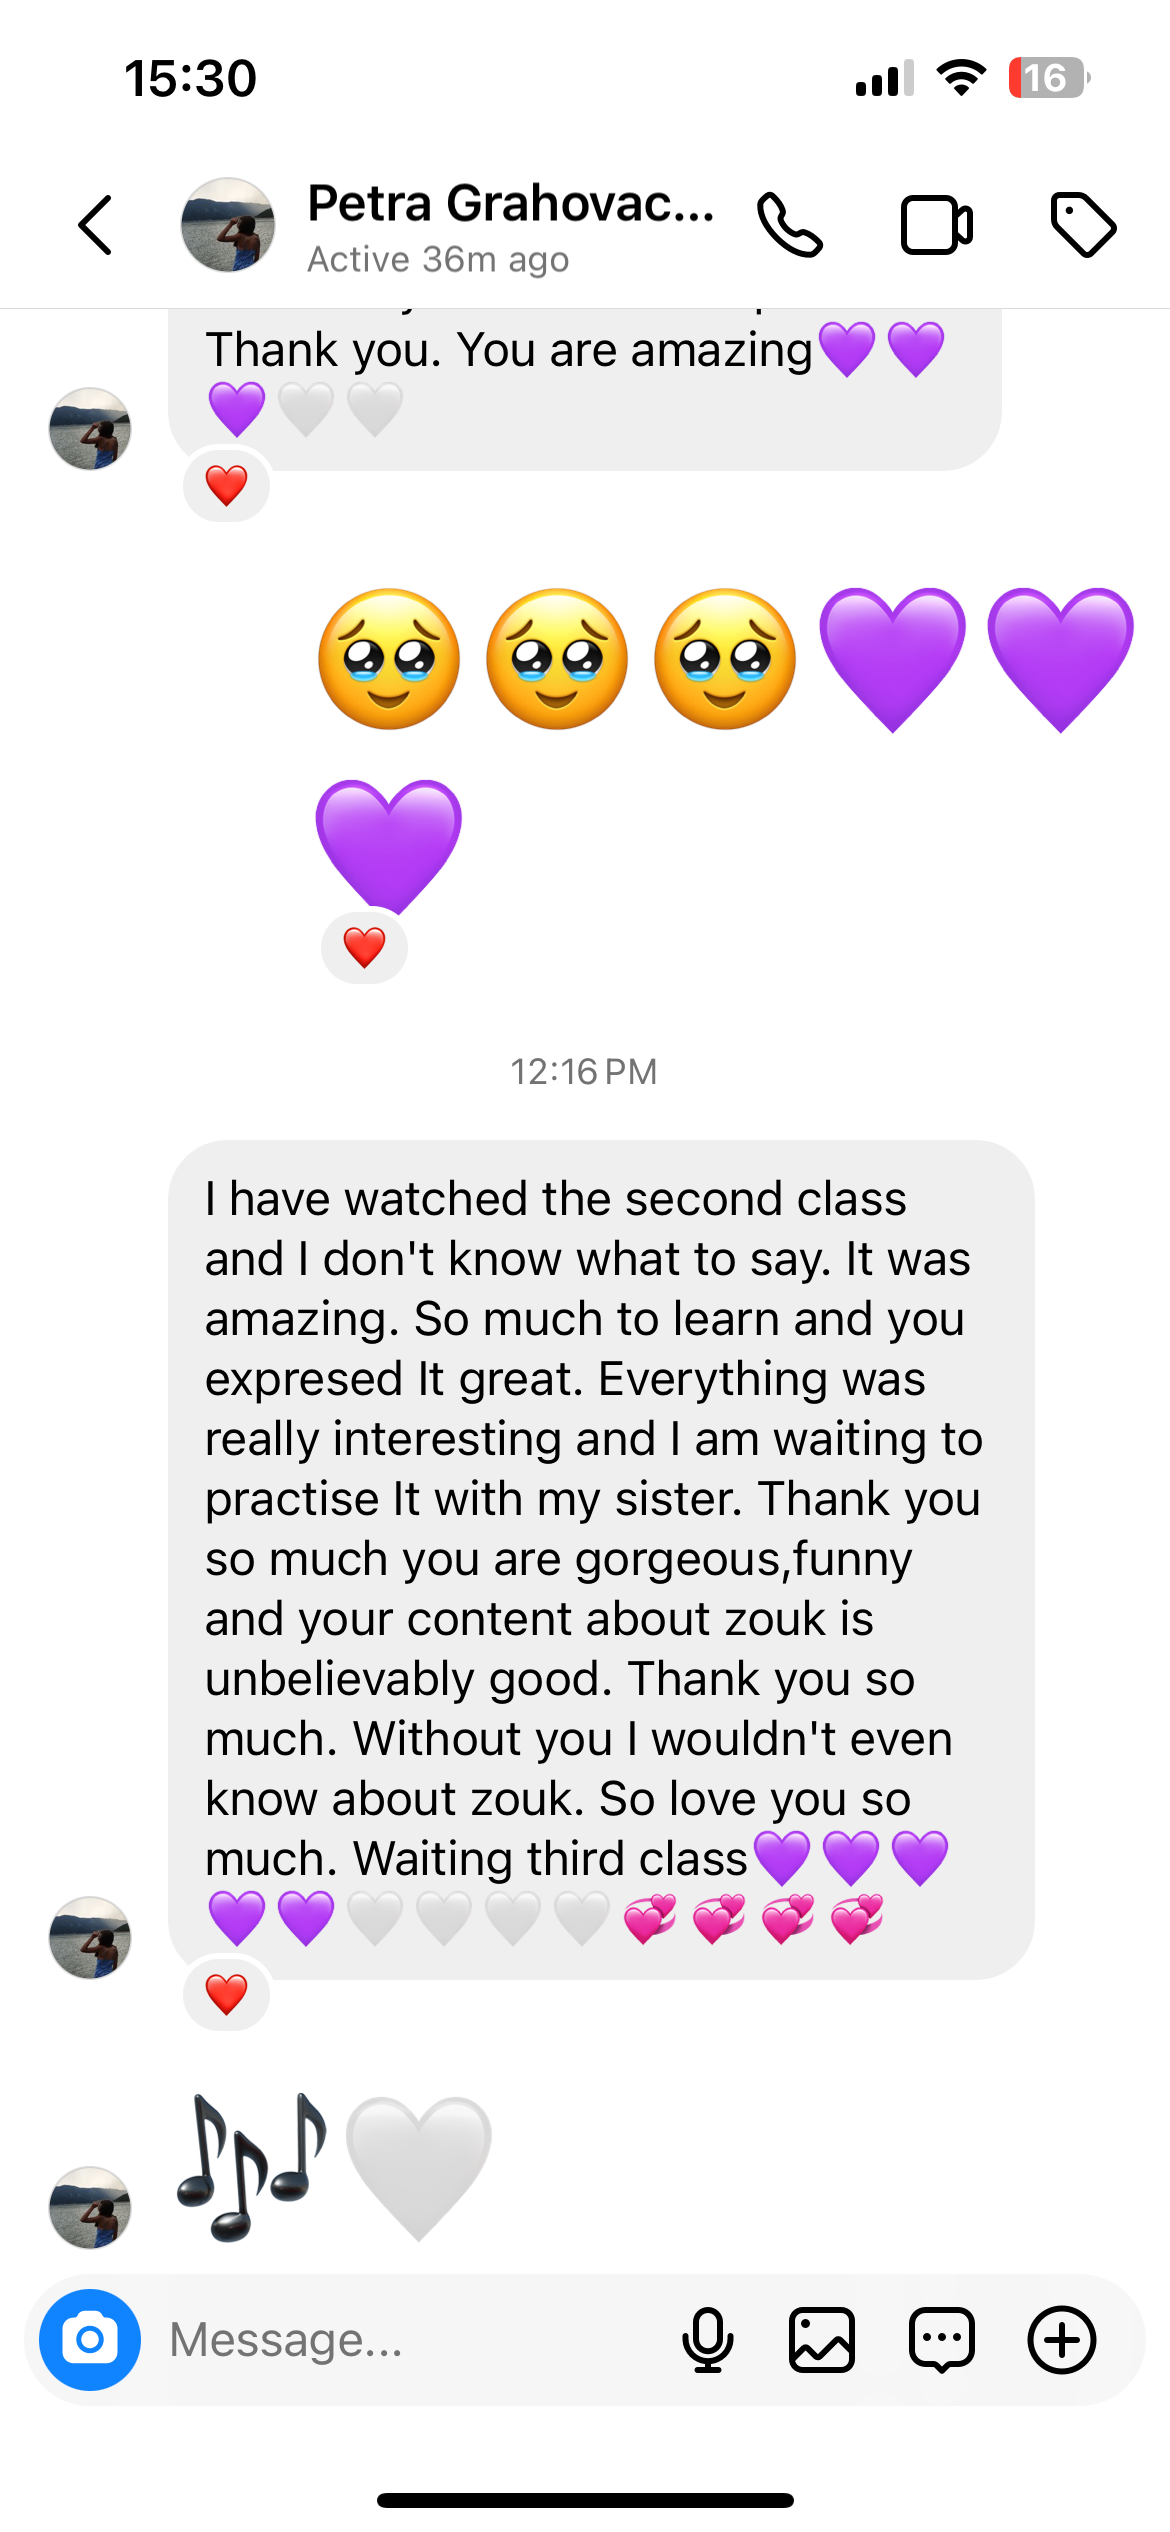
Task: Start an audio call with Petra
Action: coord(790,225)
